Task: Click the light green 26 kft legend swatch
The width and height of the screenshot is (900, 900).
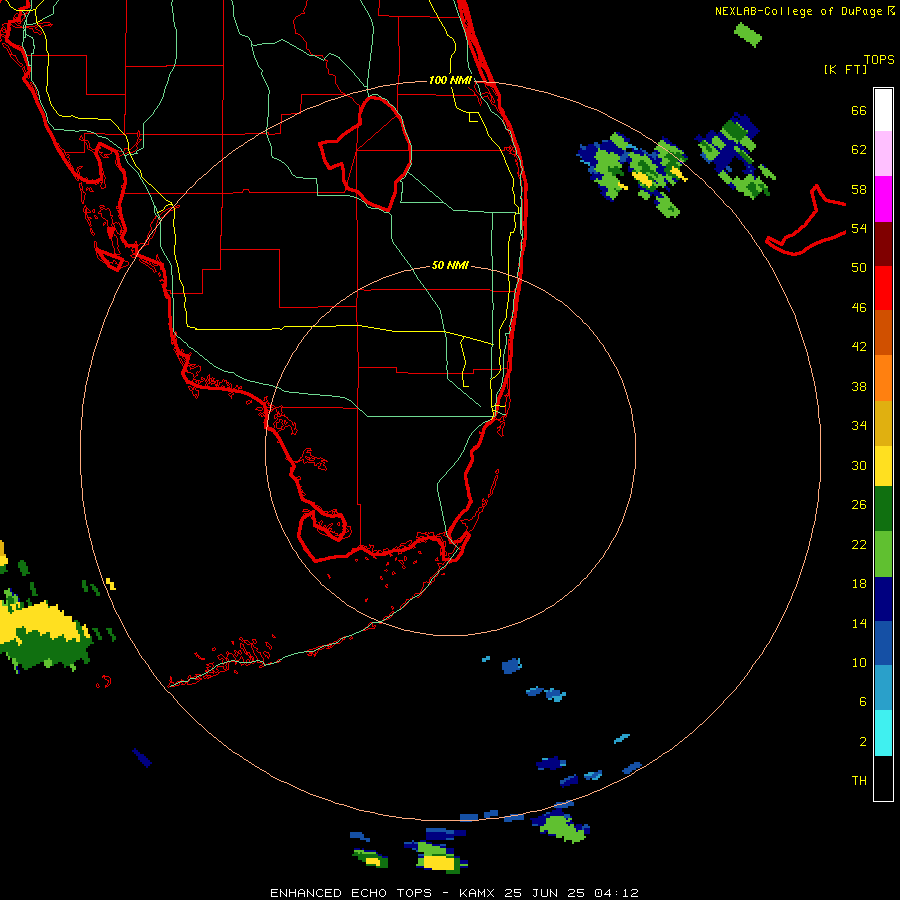Action: 883,554
